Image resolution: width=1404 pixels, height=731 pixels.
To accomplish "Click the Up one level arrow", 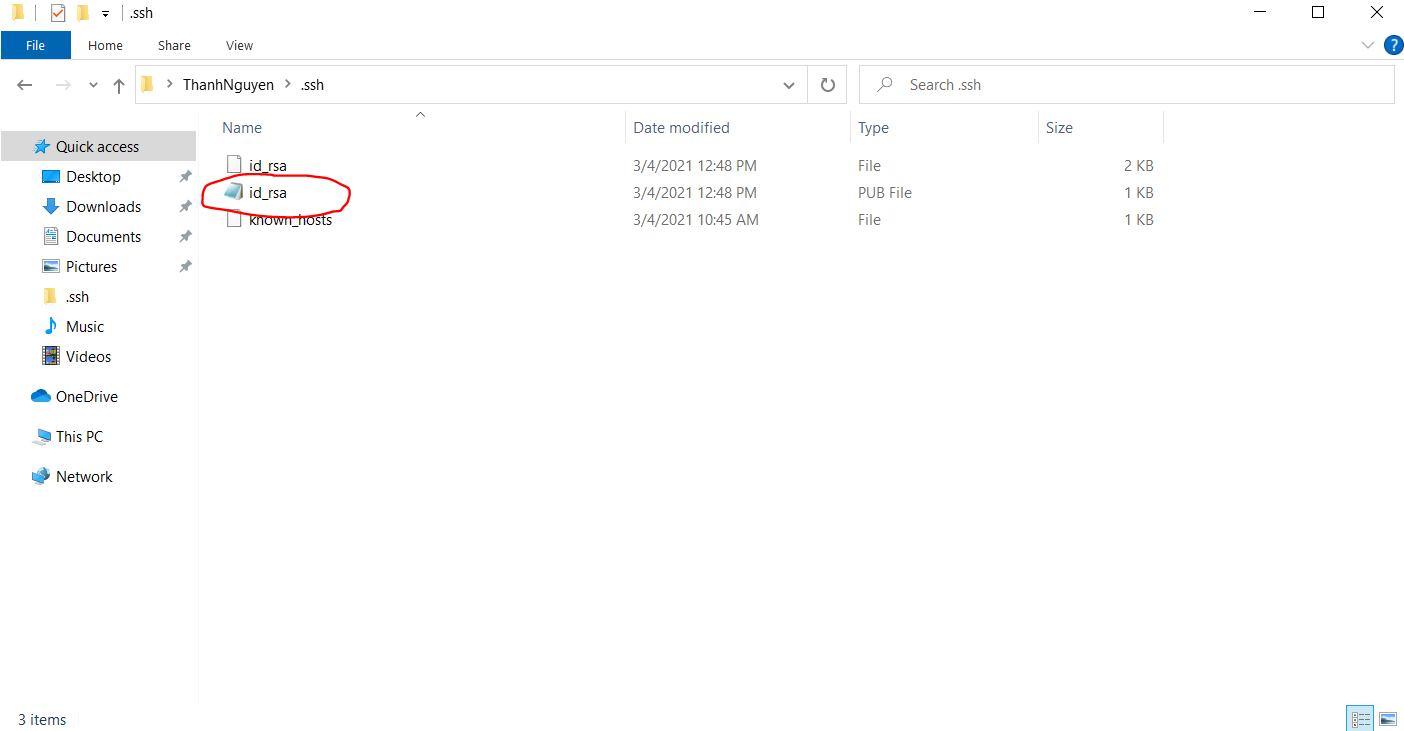I will coord(119,85).
